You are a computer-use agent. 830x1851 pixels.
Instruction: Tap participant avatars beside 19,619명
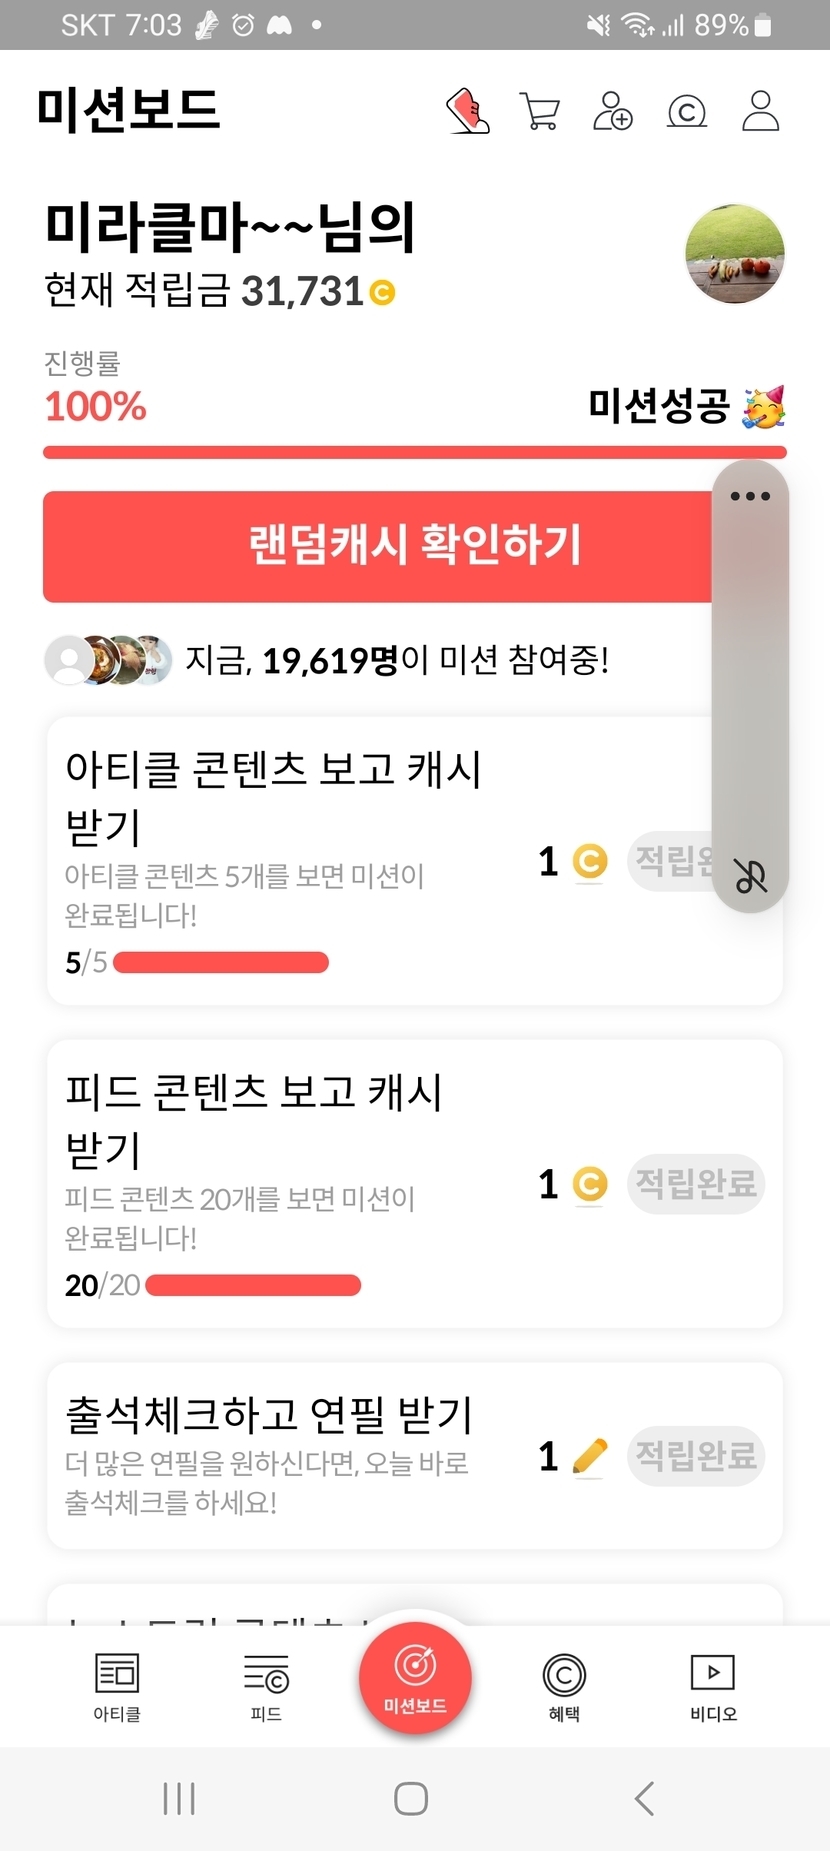pos(108,660)
